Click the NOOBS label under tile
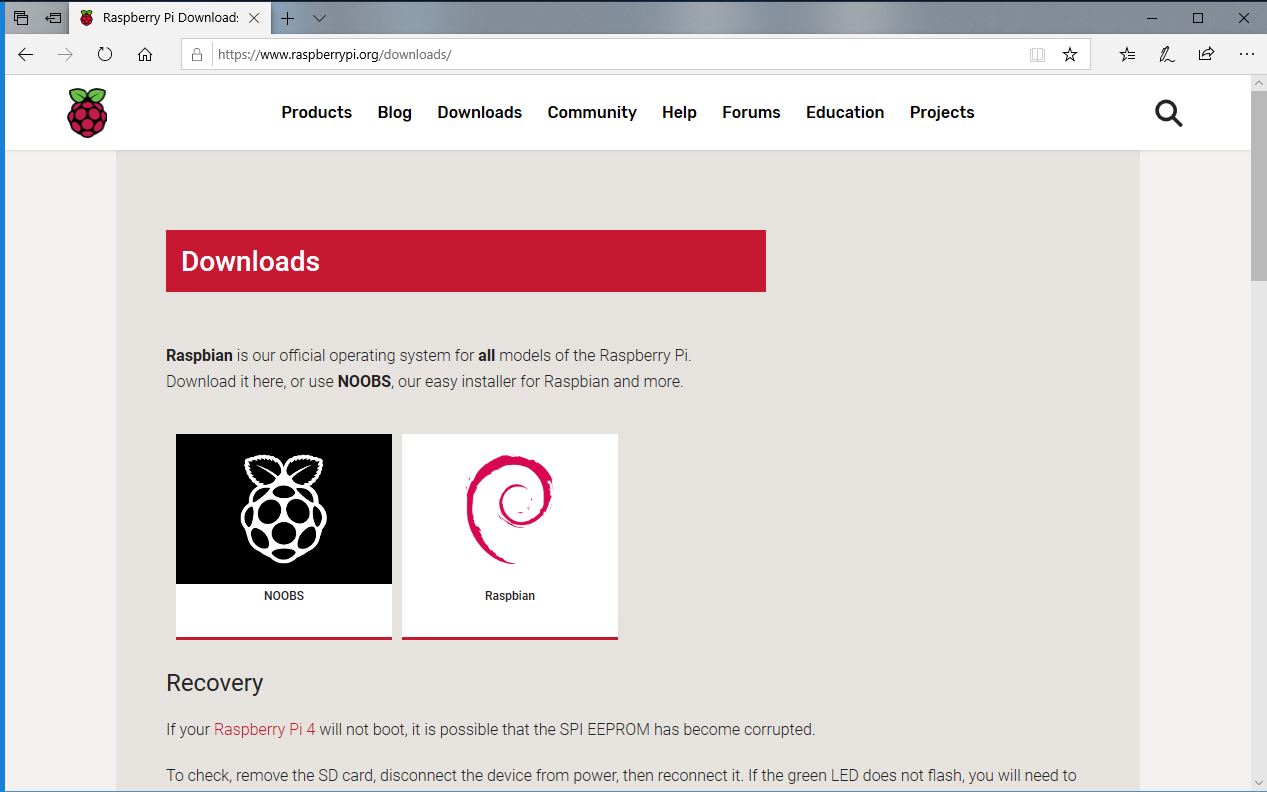1267x792 pixels. pyautogui.click(x=284, y=596)
